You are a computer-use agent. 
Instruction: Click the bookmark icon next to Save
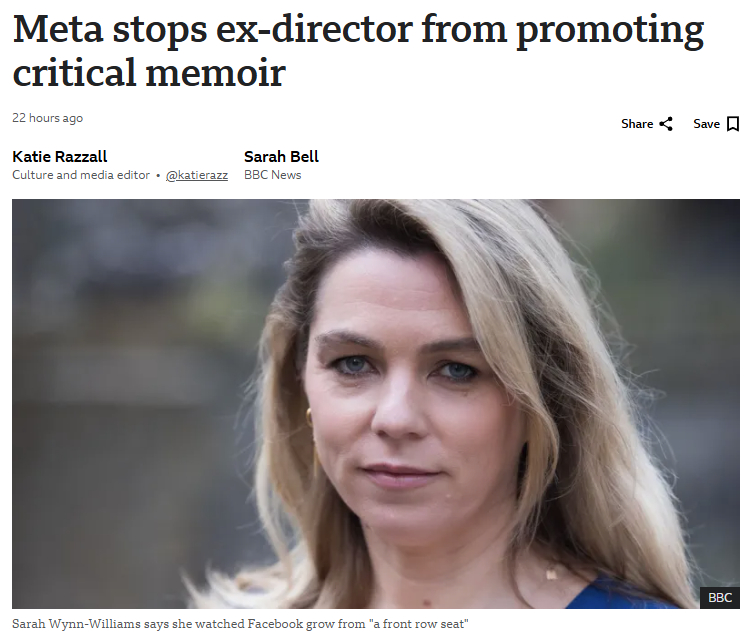click(732, 124)
